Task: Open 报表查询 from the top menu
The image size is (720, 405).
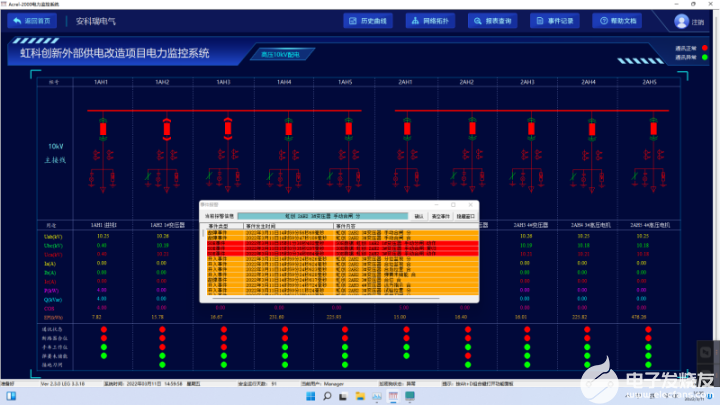Action: (x=493, y=21)
